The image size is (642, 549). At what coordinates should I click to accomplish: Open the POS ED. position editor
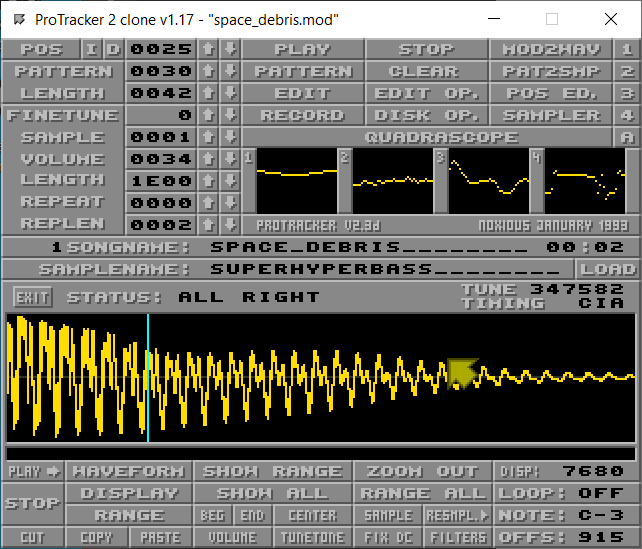tap(551, 93)
